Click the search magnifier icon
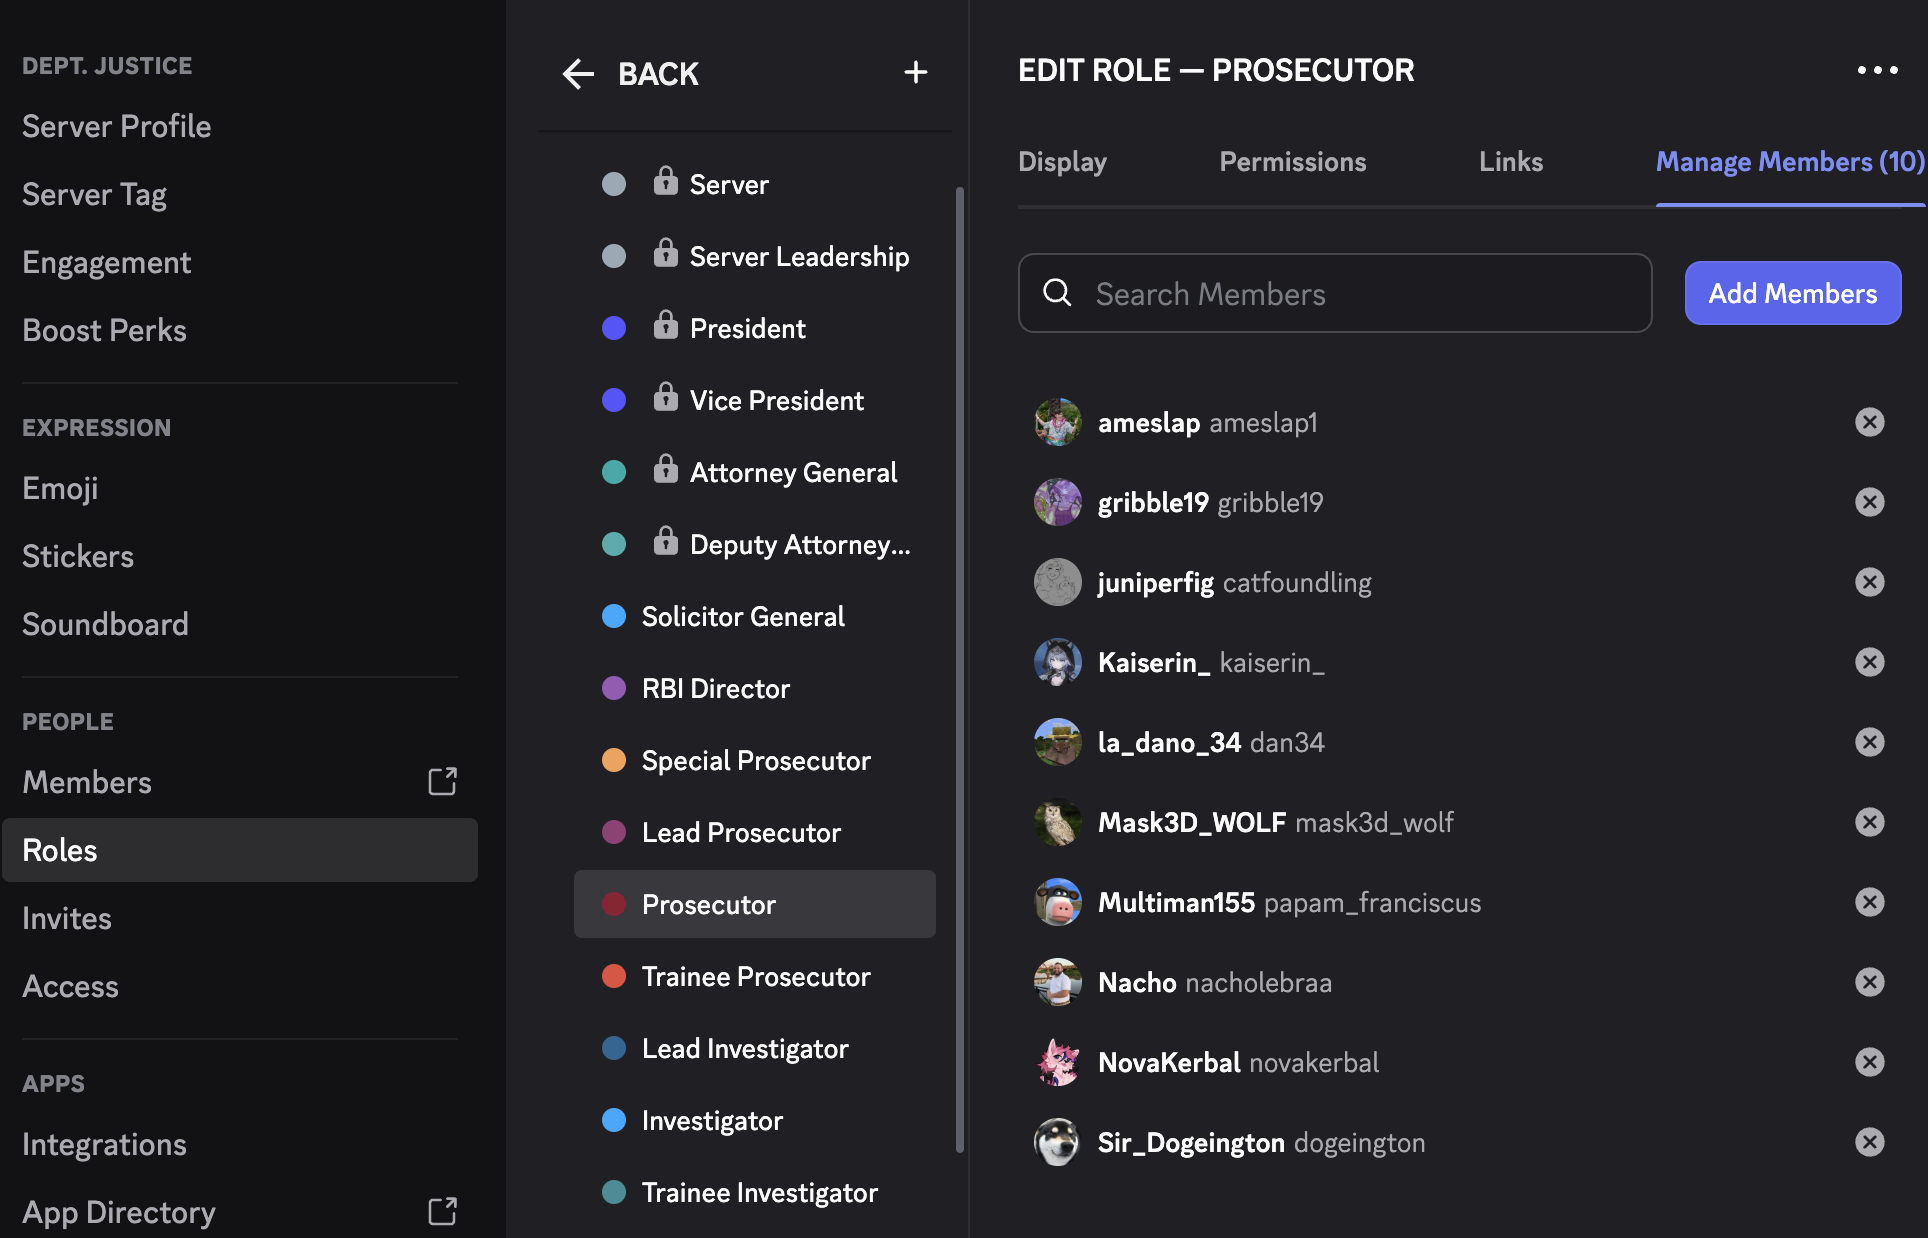The width and height of the screenshot is (1928, 1238). (1057, 293)
